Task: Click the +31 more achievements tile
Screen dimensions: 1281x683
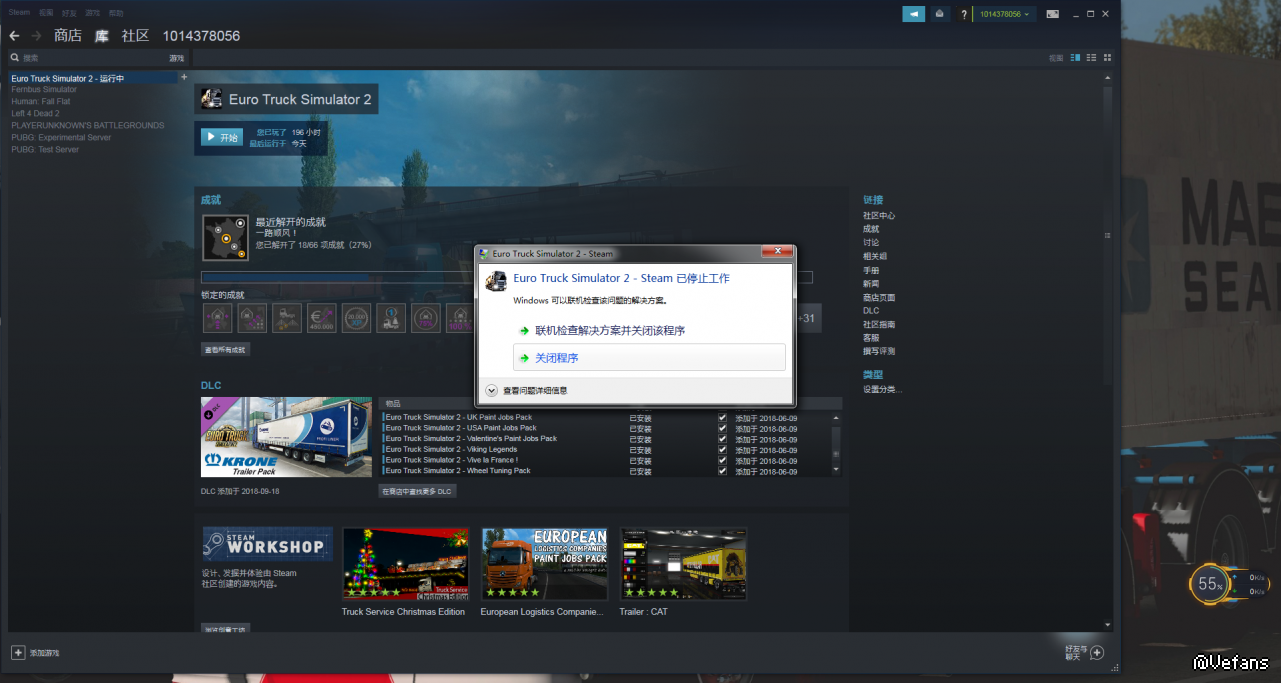Action: 807,318
